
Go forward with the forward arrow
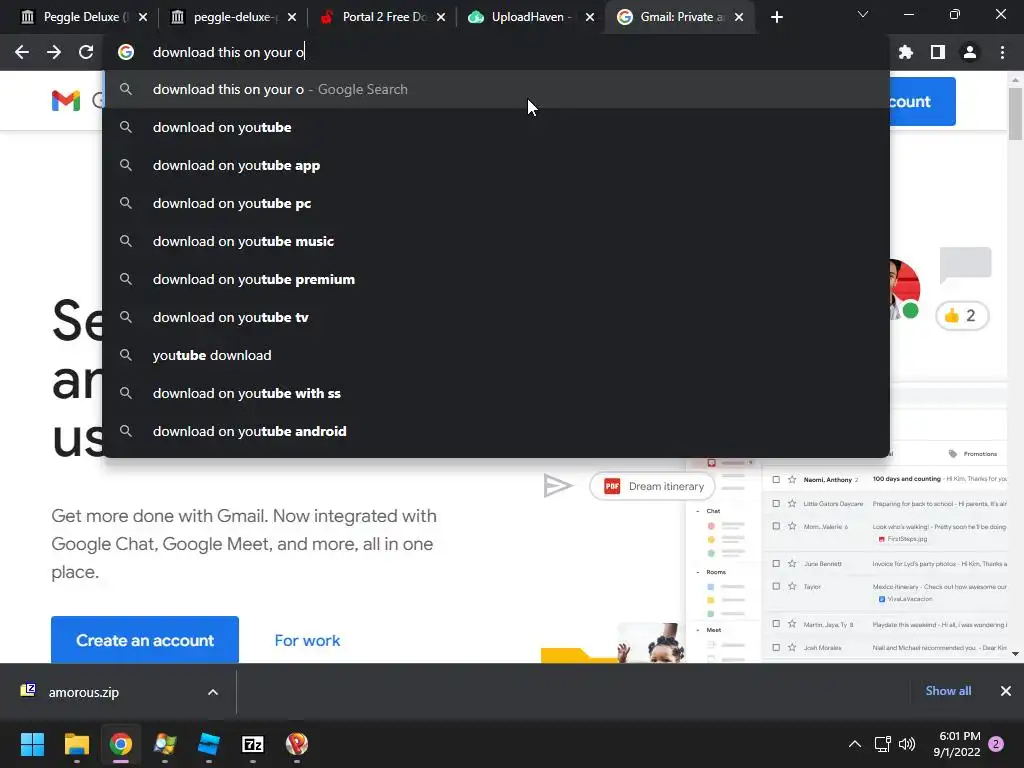54,52
